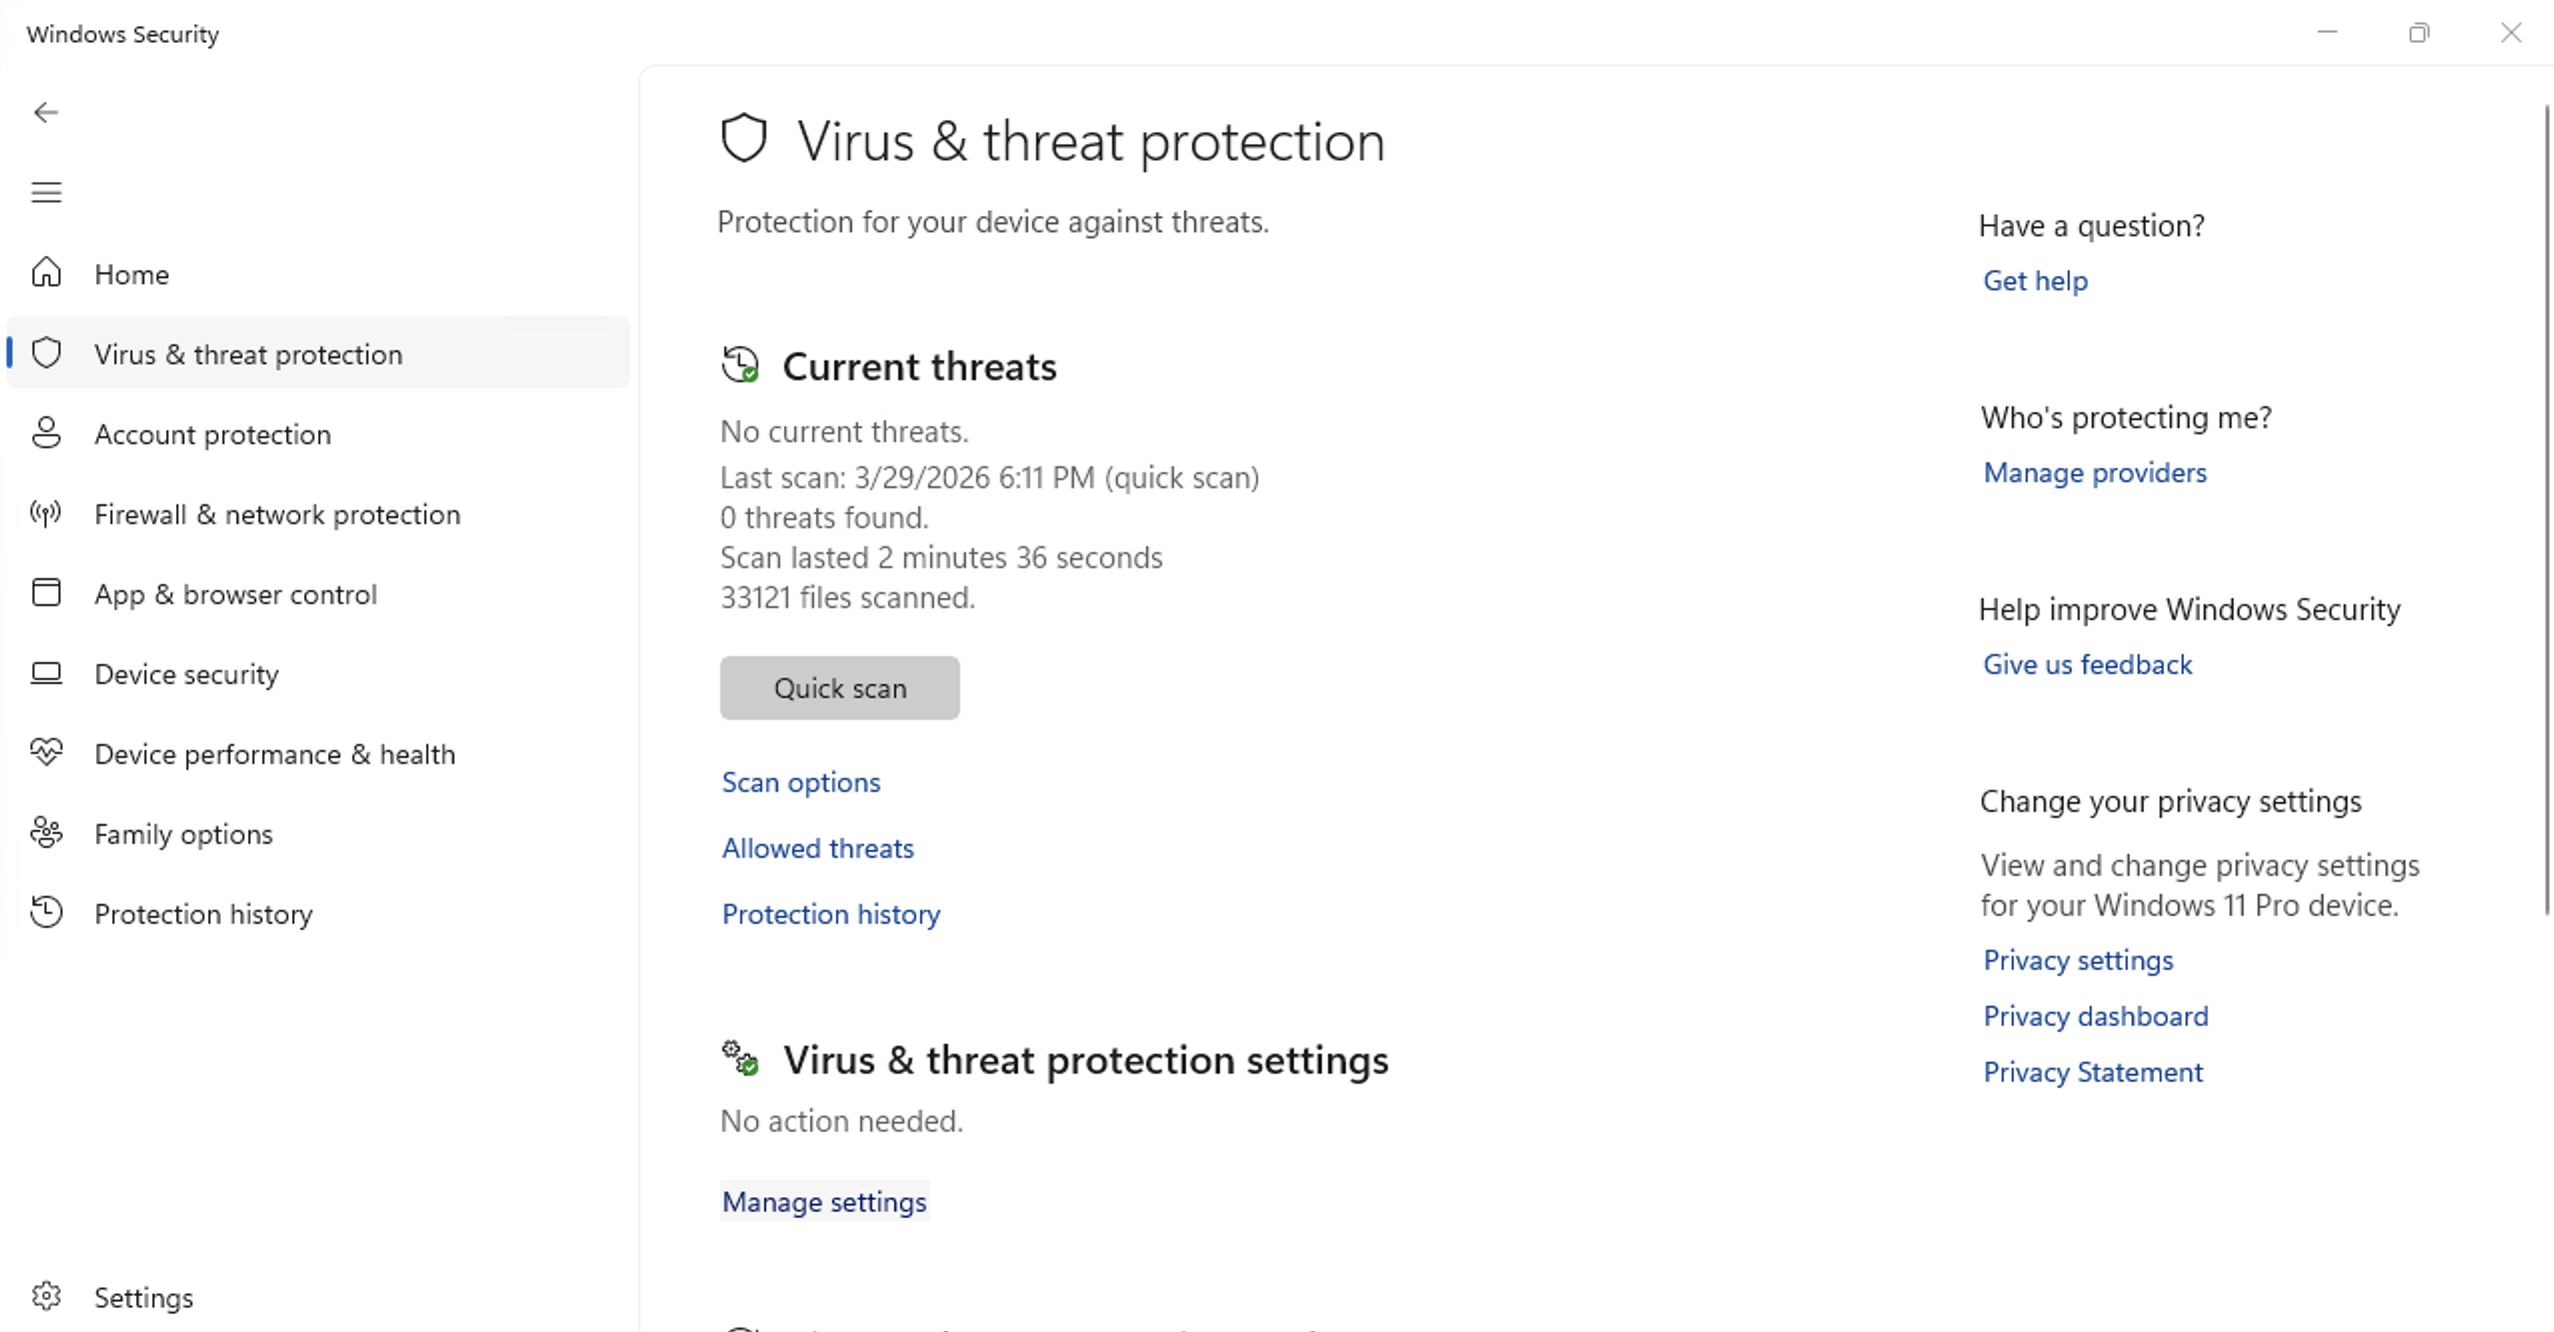Open the Scan options link

click(801, 782)
